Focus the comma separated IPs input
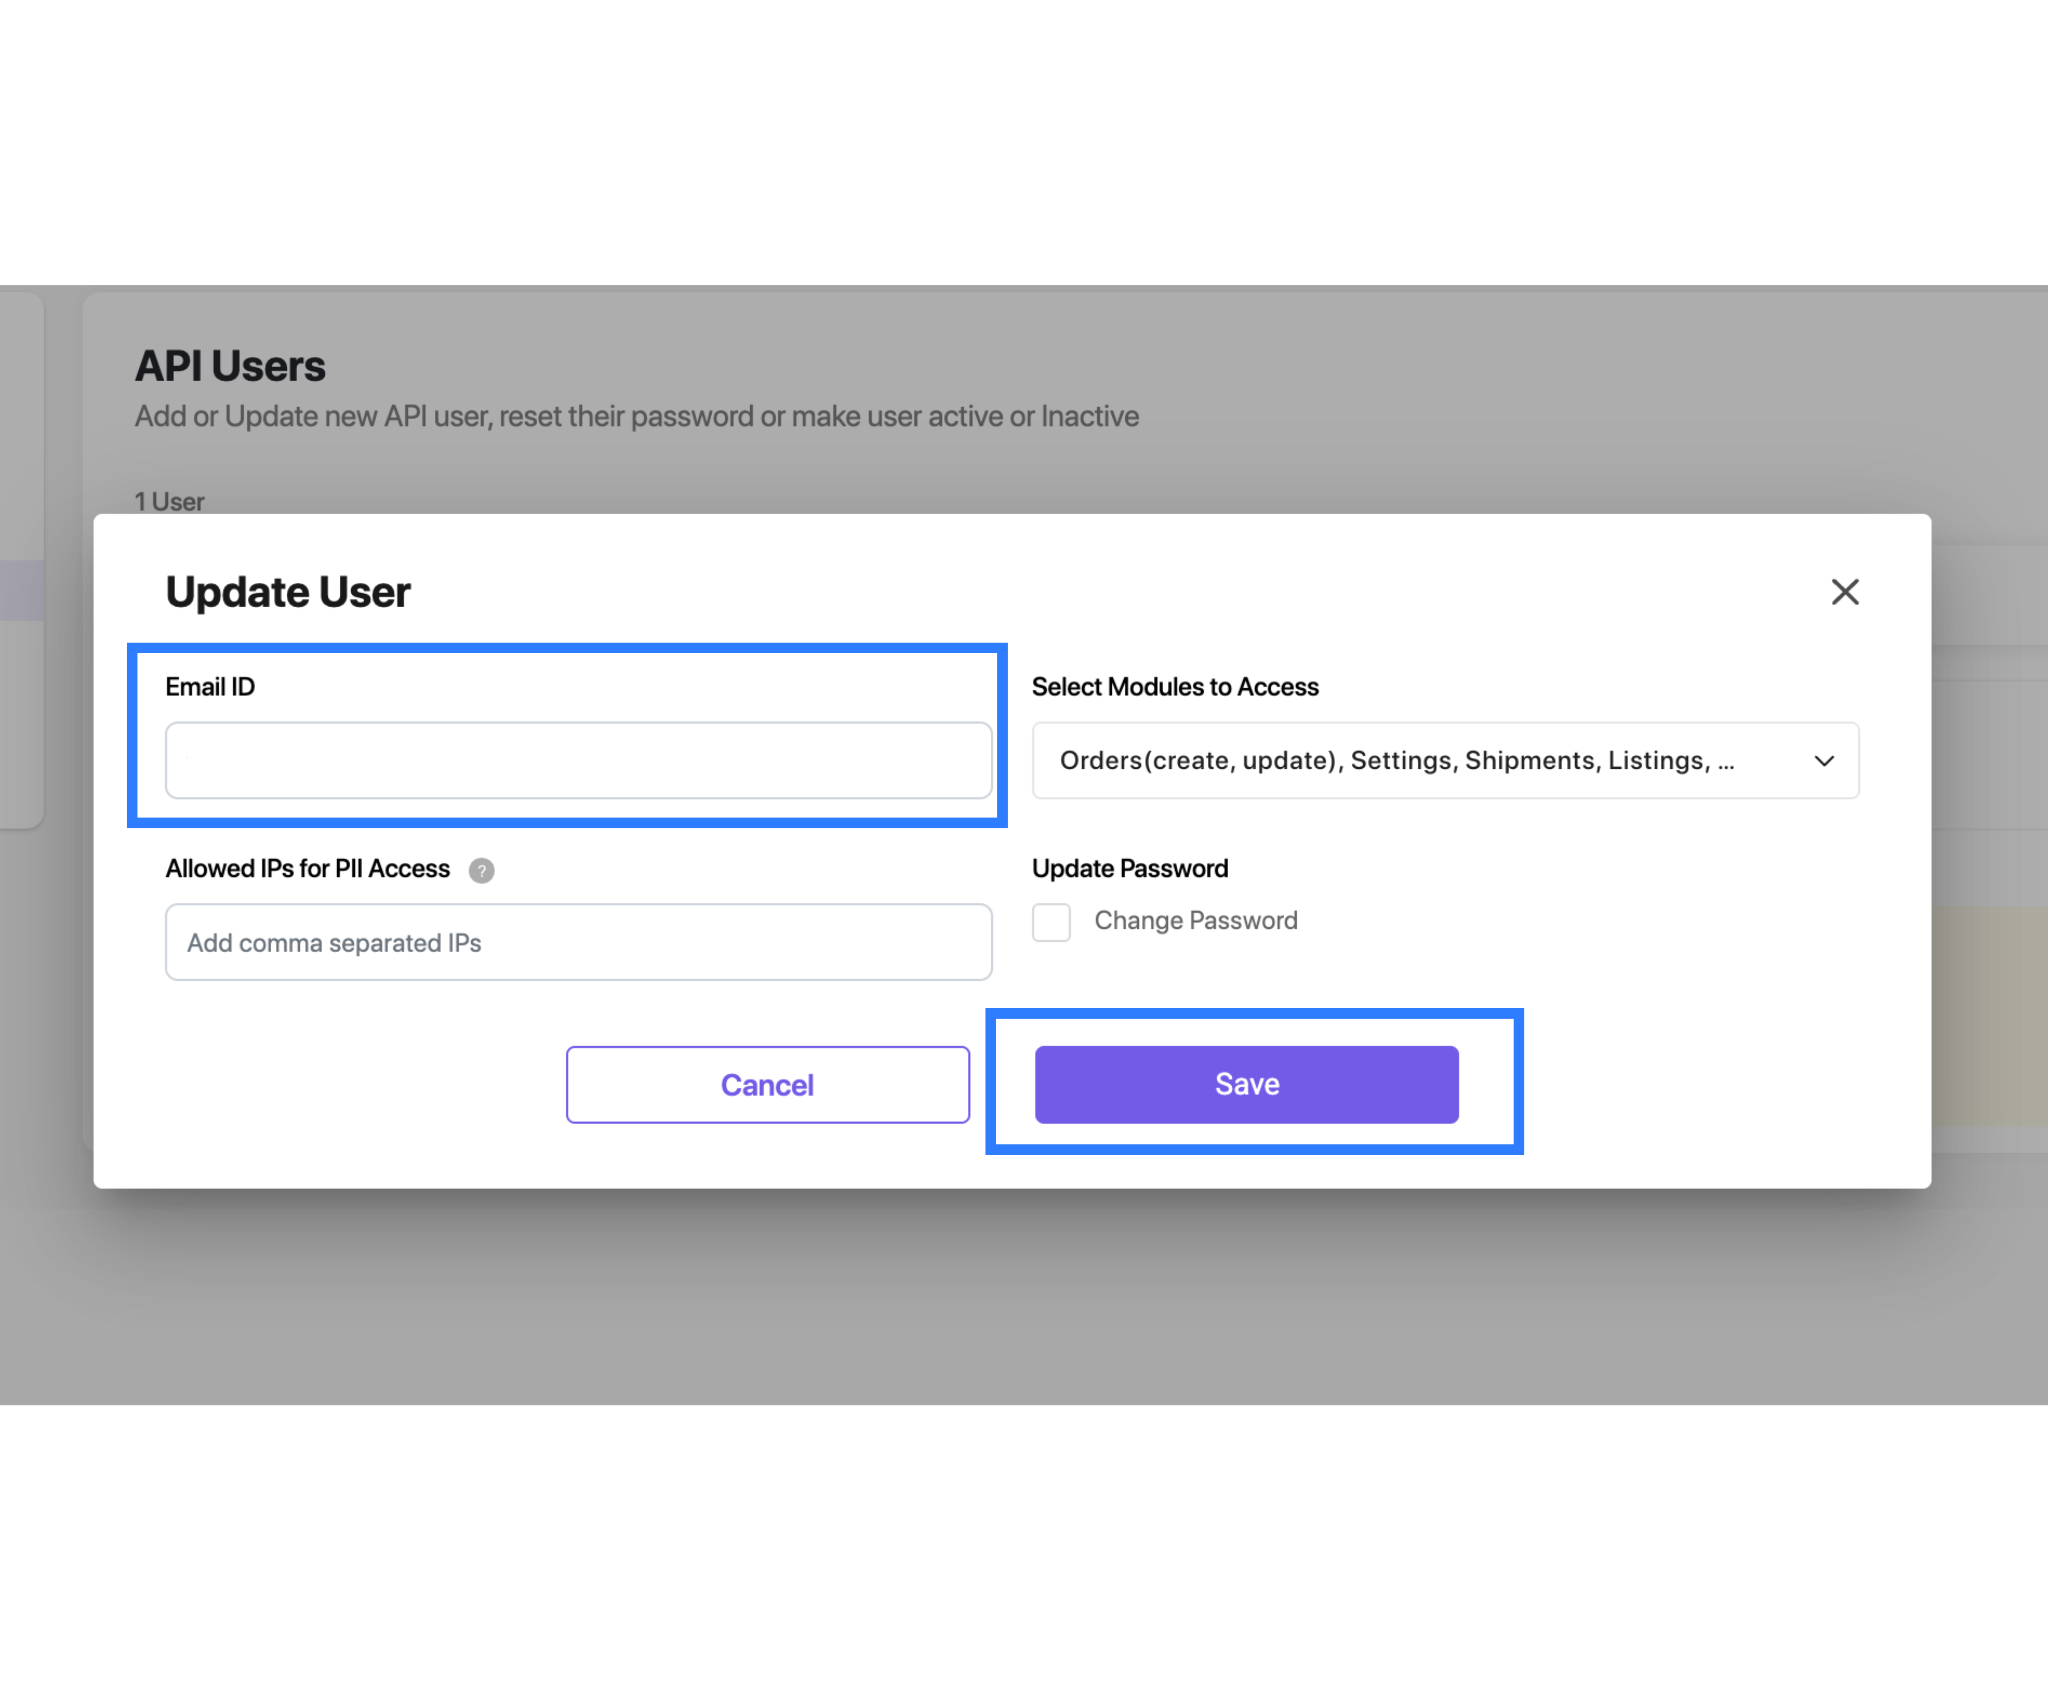The width and height of the screenshot is (2048, 1707). tap(579, 941)
